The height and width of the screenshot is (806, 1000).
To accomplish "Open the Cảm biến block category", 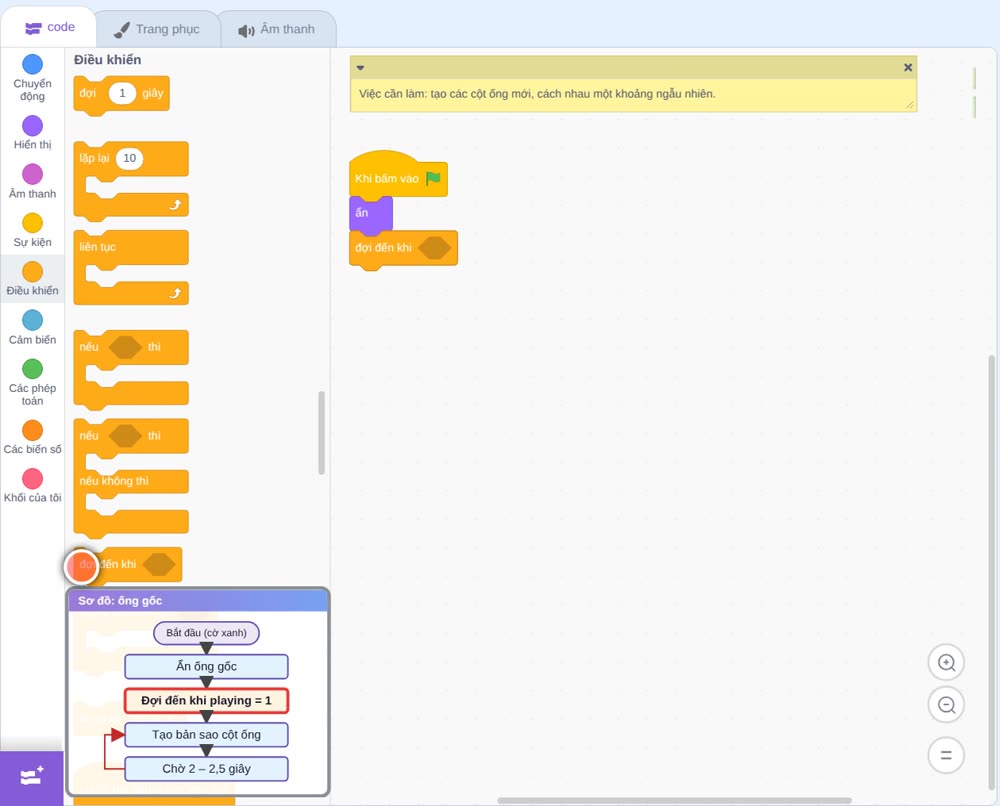I will coord(33,328).
